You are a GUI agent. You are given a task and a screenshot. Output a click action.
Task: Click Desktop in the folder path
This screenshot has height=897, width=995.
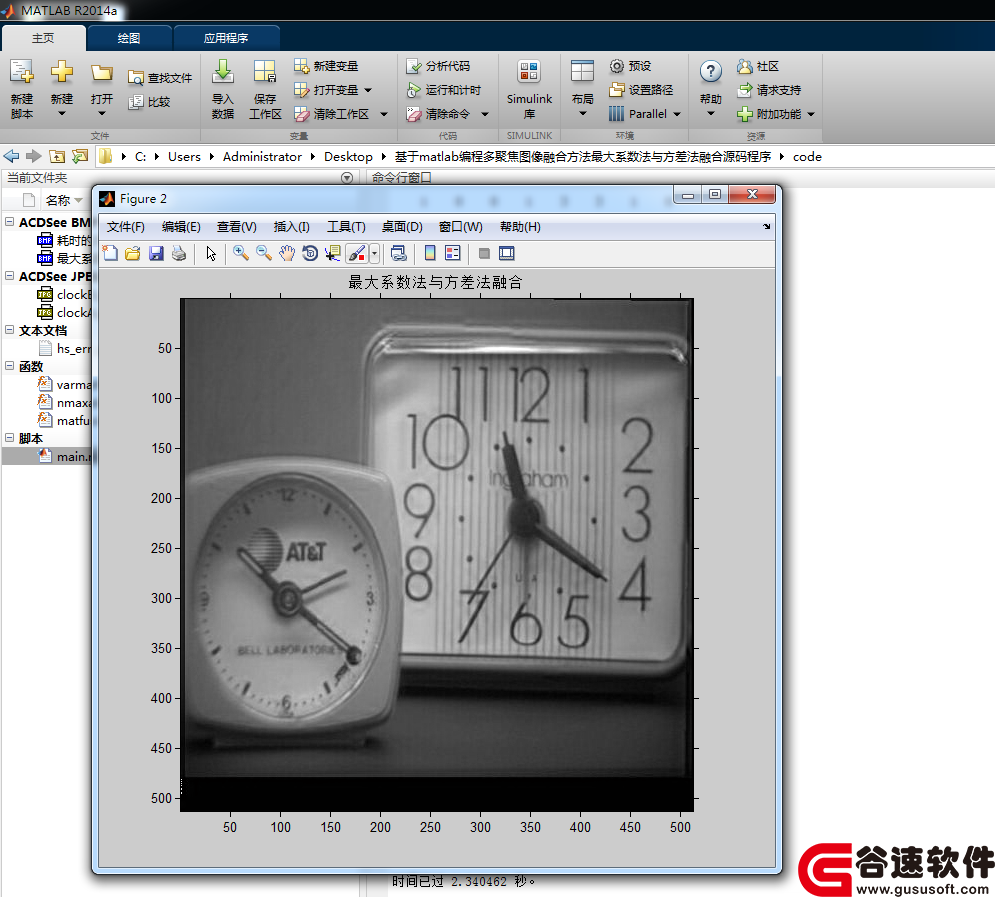[348, 157]
